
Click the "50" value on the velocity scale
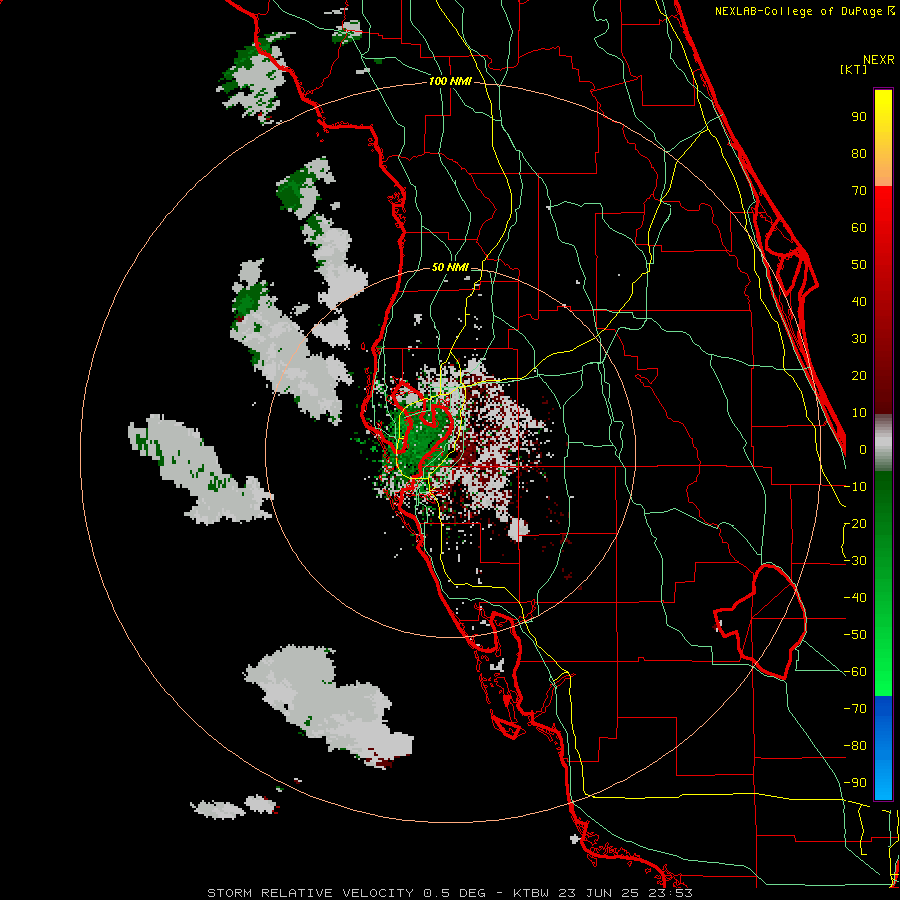859,265
